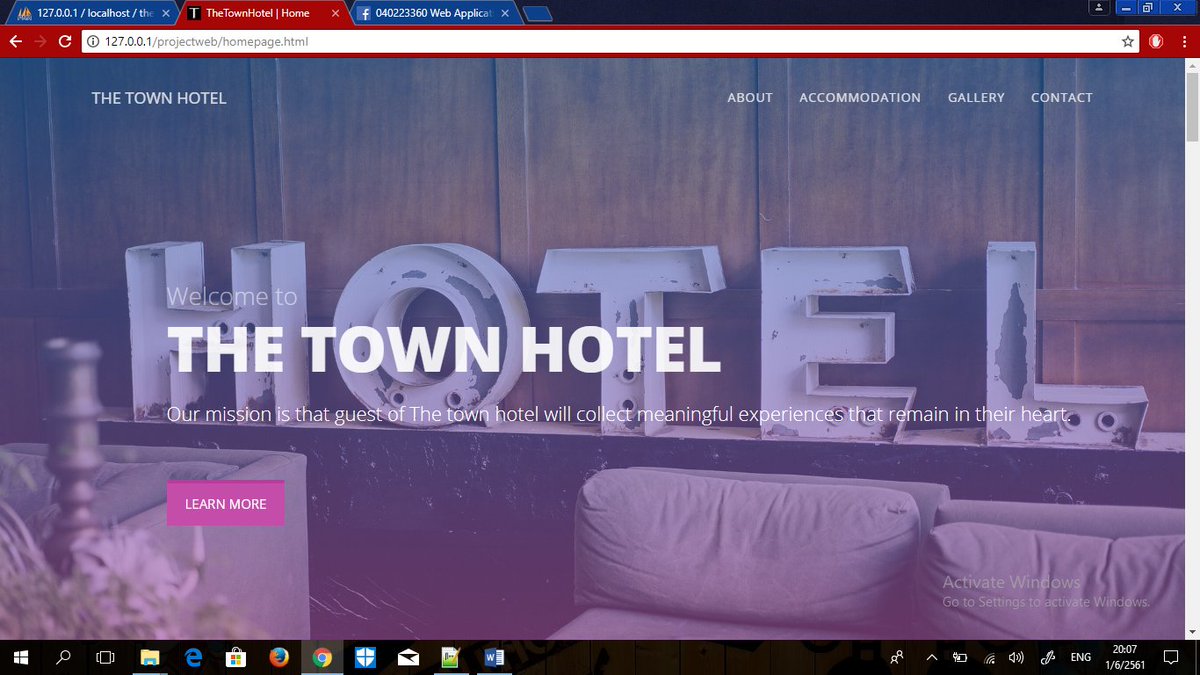
Task: Switch to the 040223360 Web Application tab
Action: pos(430,13)
